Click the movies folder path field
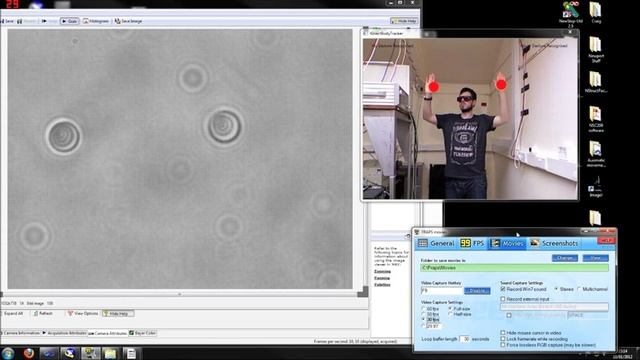The width and height of the screenshot is (640, 360). click(514, 268)
